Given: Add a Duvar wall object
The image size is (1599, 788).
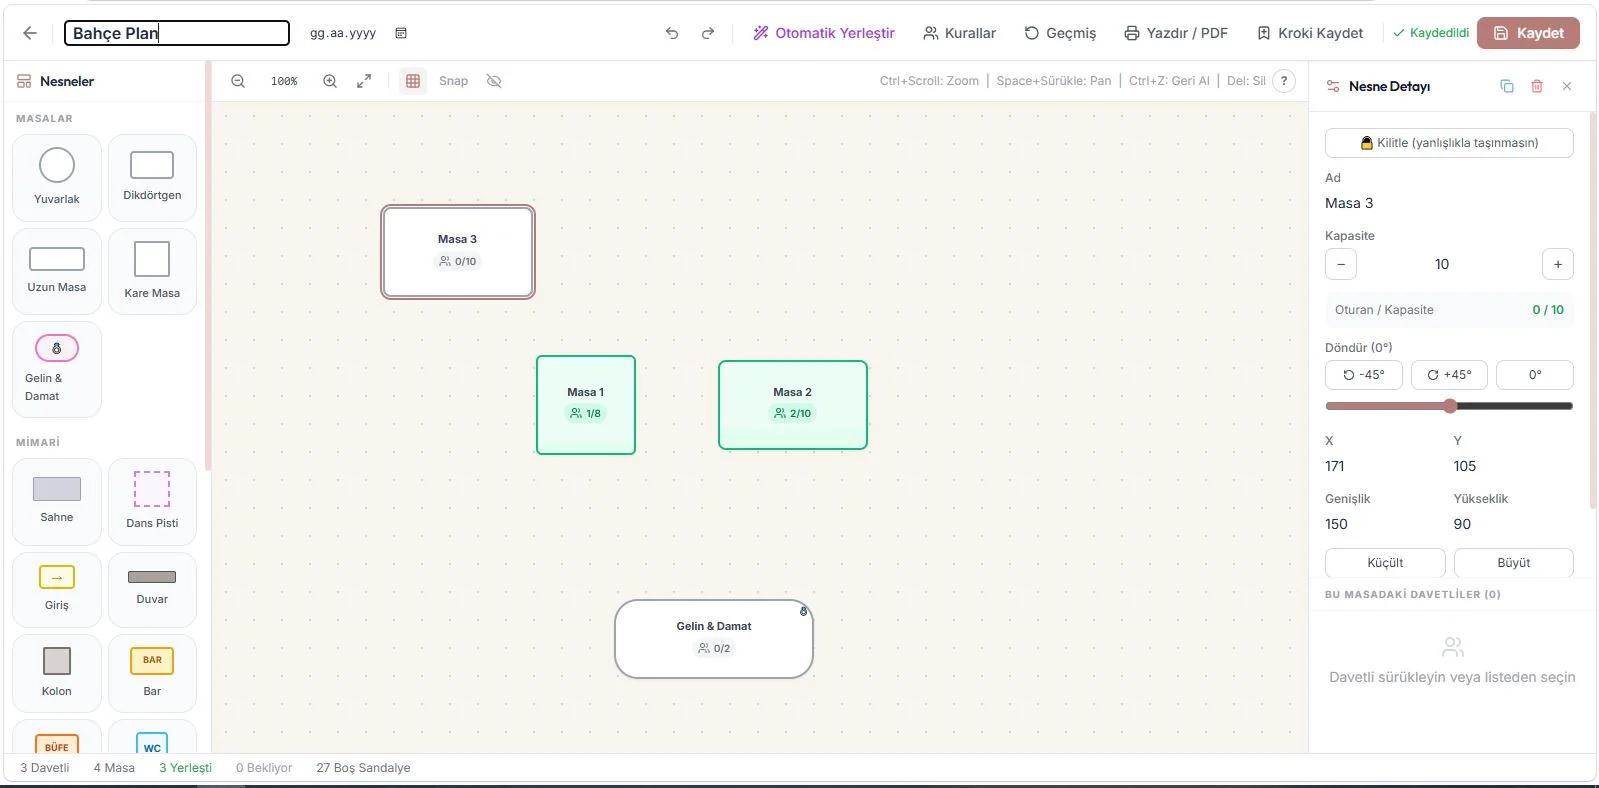Looking at the screenshot, I should [x=152, y=589].
